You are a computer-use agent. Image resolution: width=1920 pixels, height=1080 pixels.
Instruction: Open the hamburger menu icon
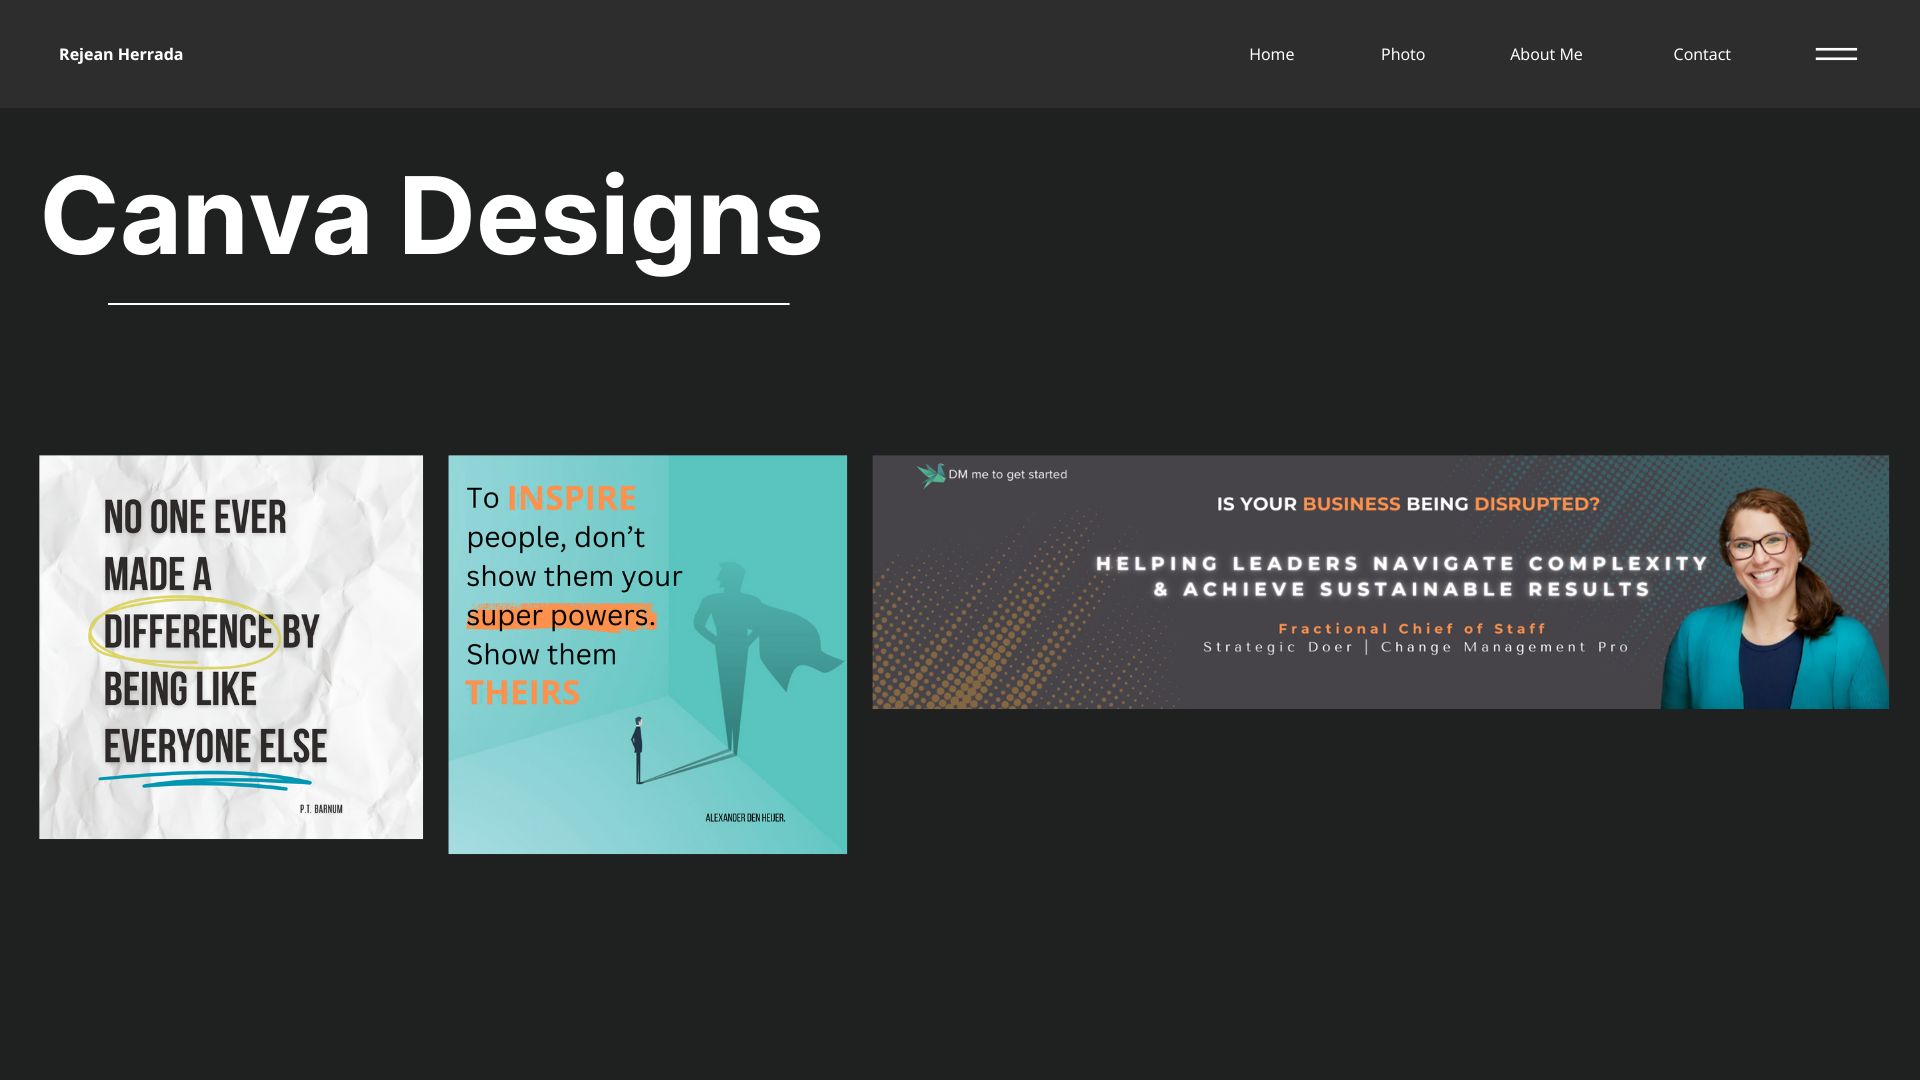pyautogui.click(x=1836, y=54)
